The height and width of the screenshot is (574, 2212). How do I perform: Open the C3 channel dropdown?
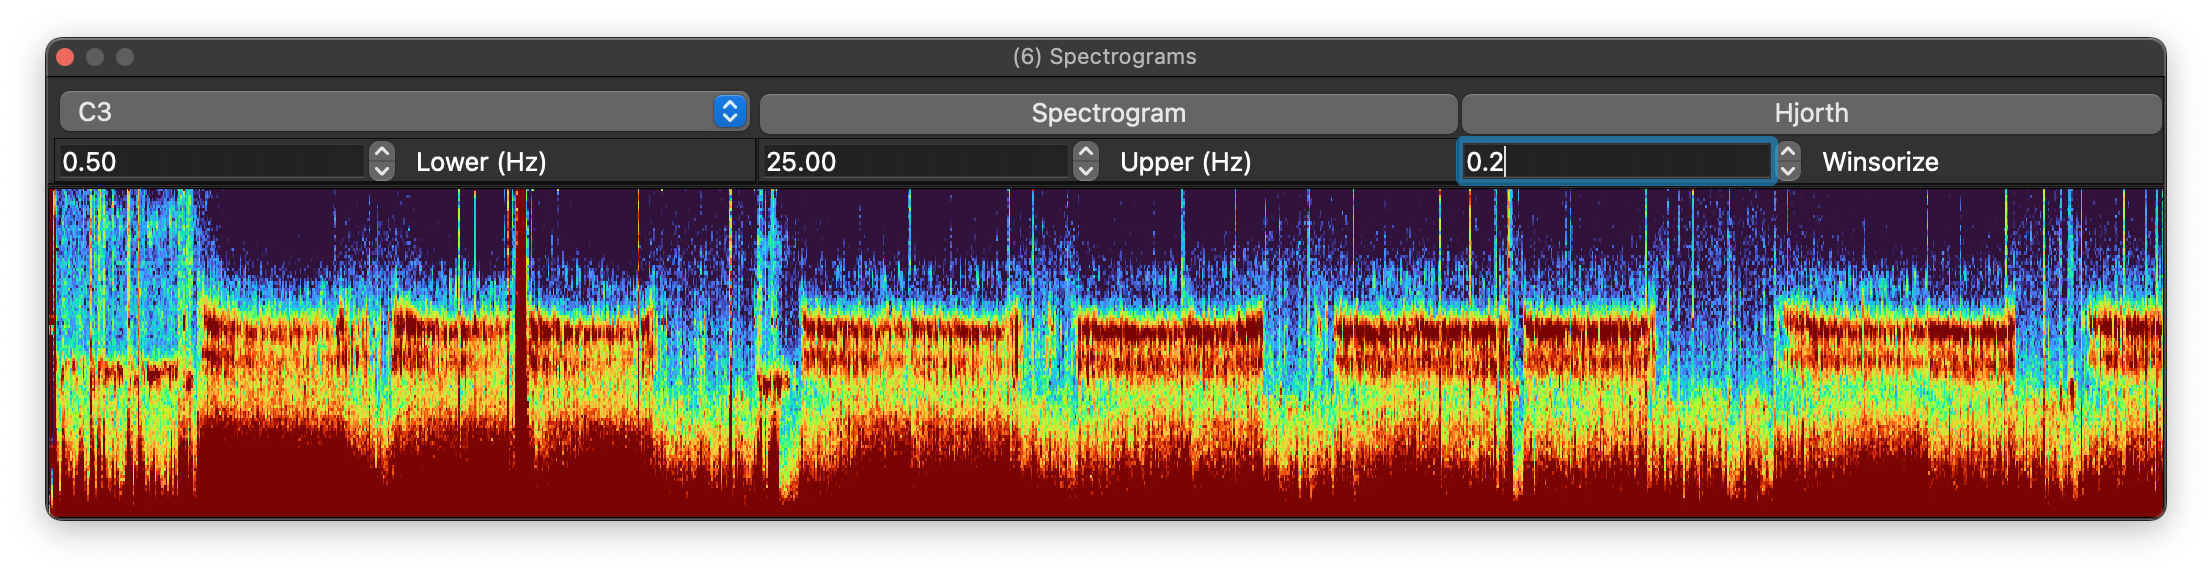click(404, 112)
